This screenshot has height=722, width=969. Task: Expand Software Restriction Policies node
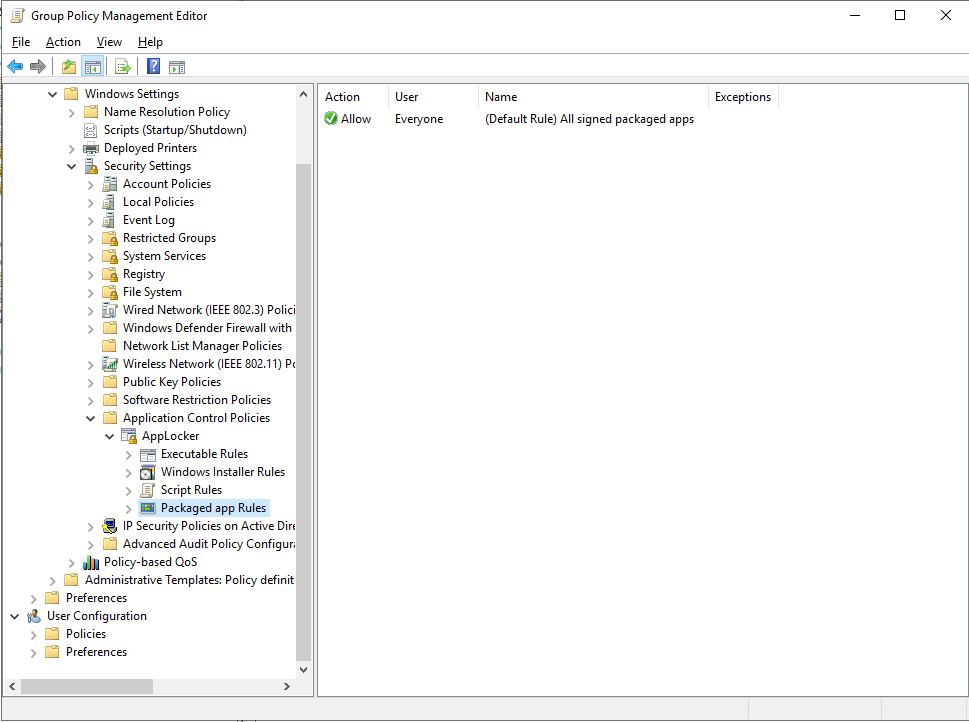tap(91, 401)
